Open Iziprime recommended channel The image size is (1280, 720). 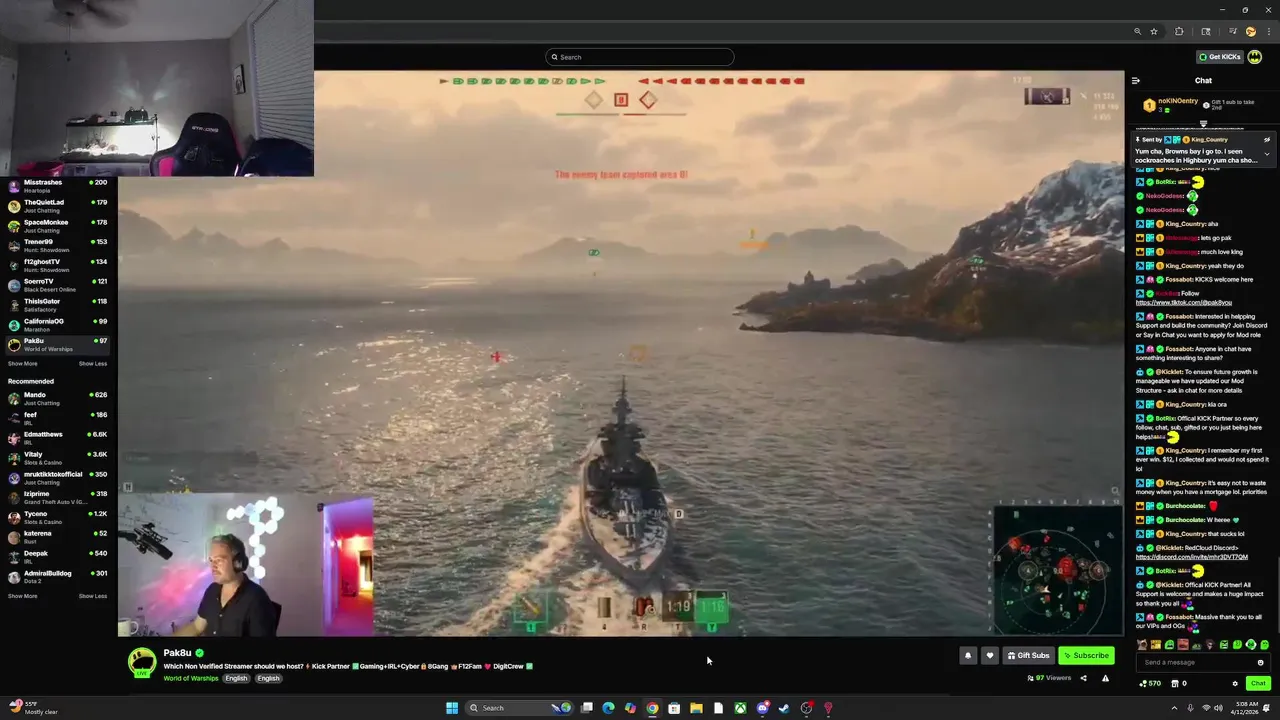tap(58, 497)
